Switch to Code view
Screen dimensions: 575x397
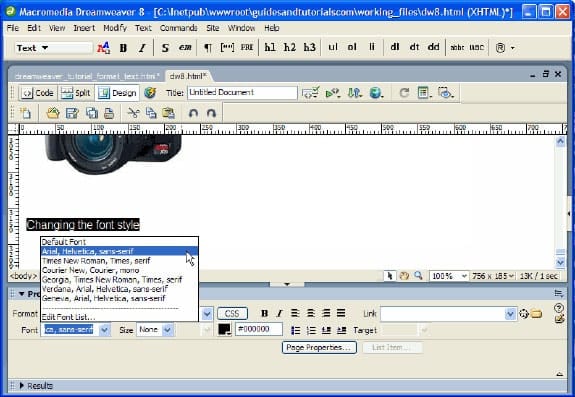pyautogui.click(x=38, y=93)
